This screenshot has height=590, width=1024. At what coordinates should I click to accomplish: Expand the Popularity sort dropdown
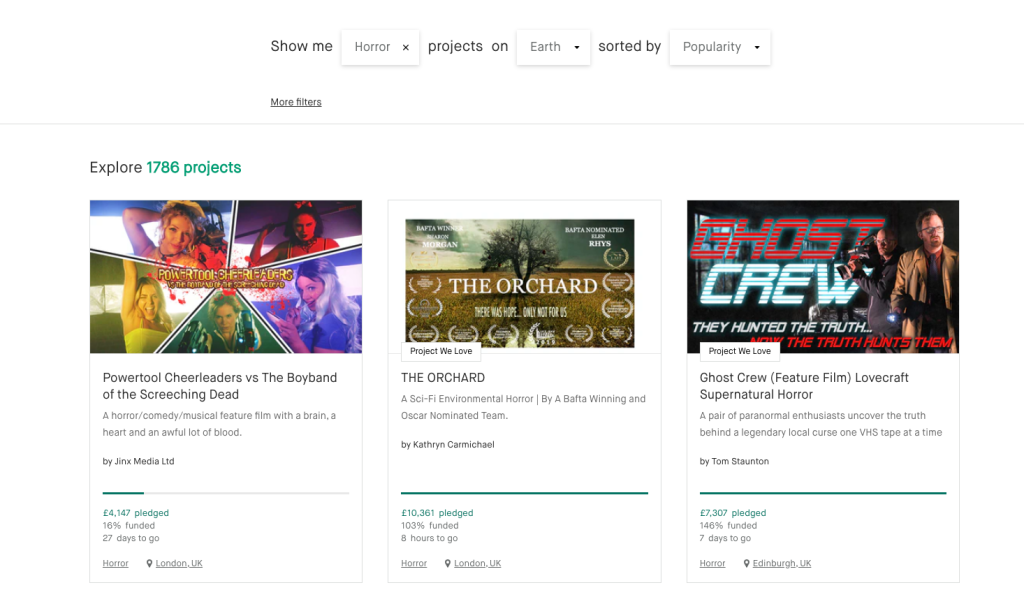click(720, 47)
